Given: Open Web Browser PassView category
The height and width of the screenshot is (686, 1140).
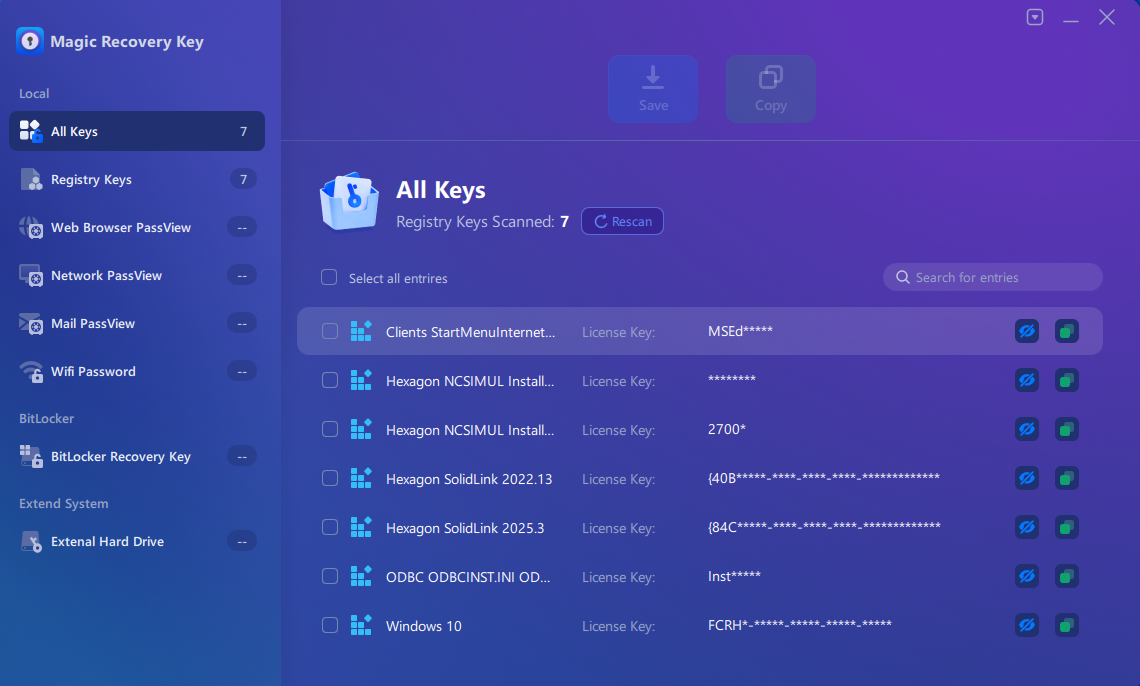Looking at the screenshot, I should [120, 227].
